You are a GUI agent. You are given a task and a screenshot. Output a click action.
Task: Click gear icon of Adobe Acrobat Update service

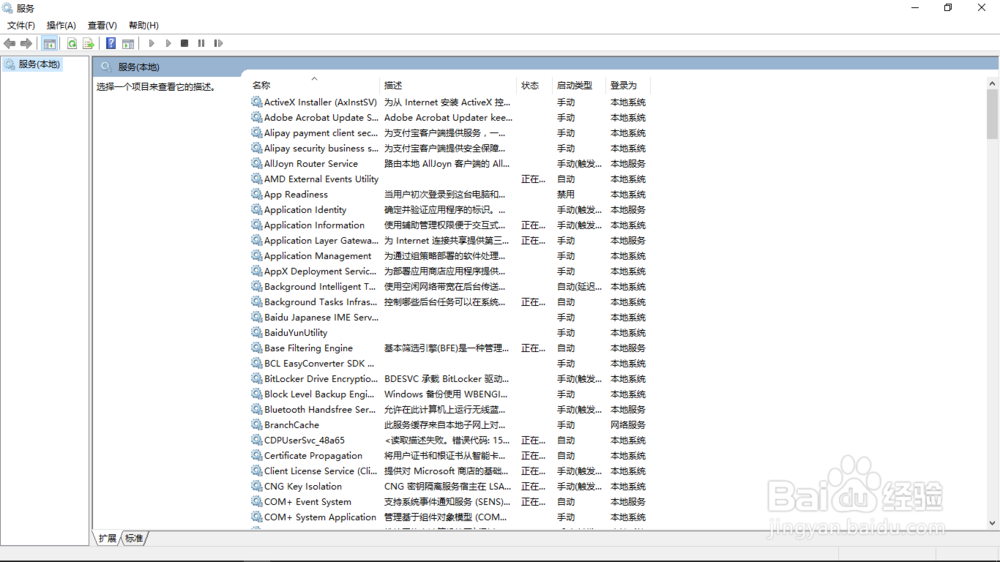point(256,117)
